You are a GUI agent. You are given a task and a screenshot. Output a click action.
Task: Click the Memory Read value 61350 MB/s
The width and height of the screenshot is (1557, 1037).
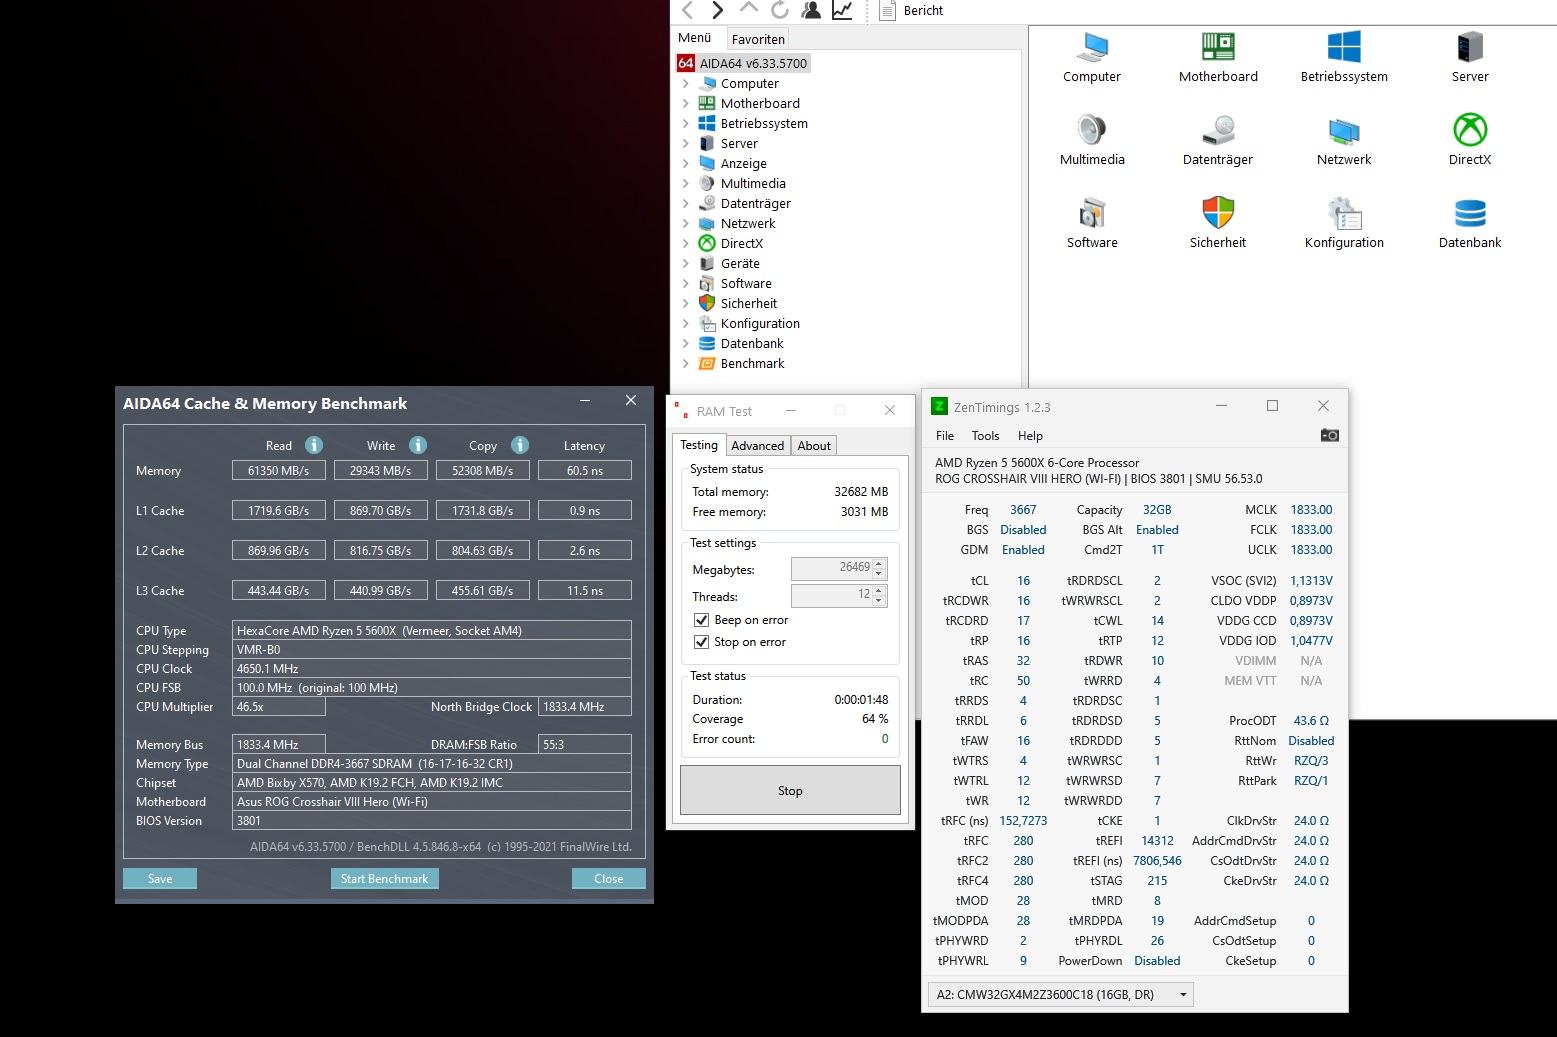(x=279, y=470)
